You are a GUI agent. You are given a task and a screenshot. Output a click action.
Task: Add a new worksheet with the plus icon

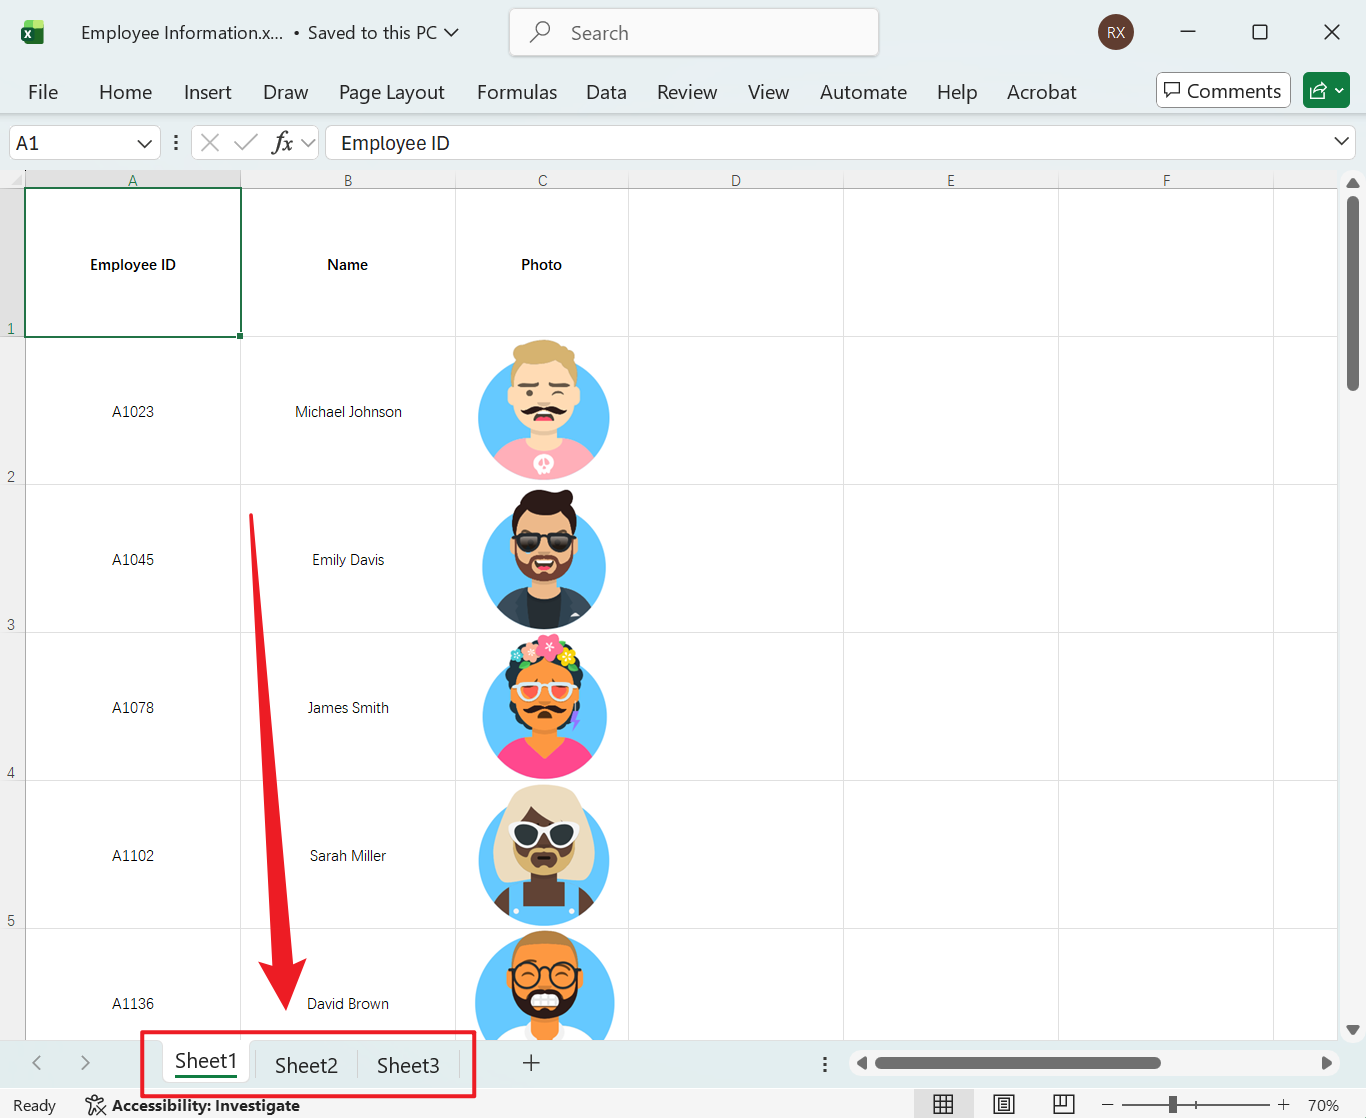pyautogui.click(x=531, y=1063)
